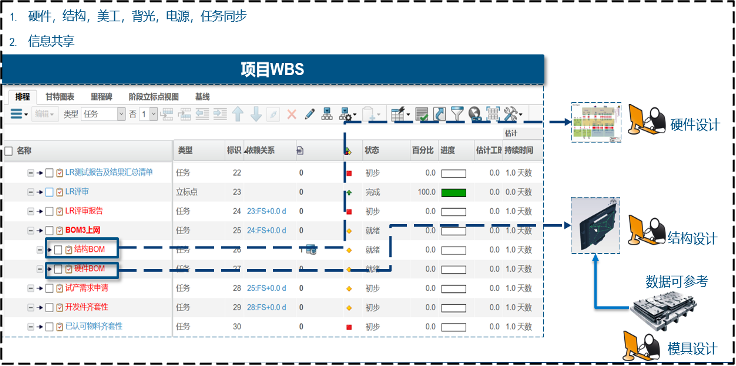This screenshot has width=736, height=366.
Task: Click the green progress bar for LR评审
Action: pos(453,192)
